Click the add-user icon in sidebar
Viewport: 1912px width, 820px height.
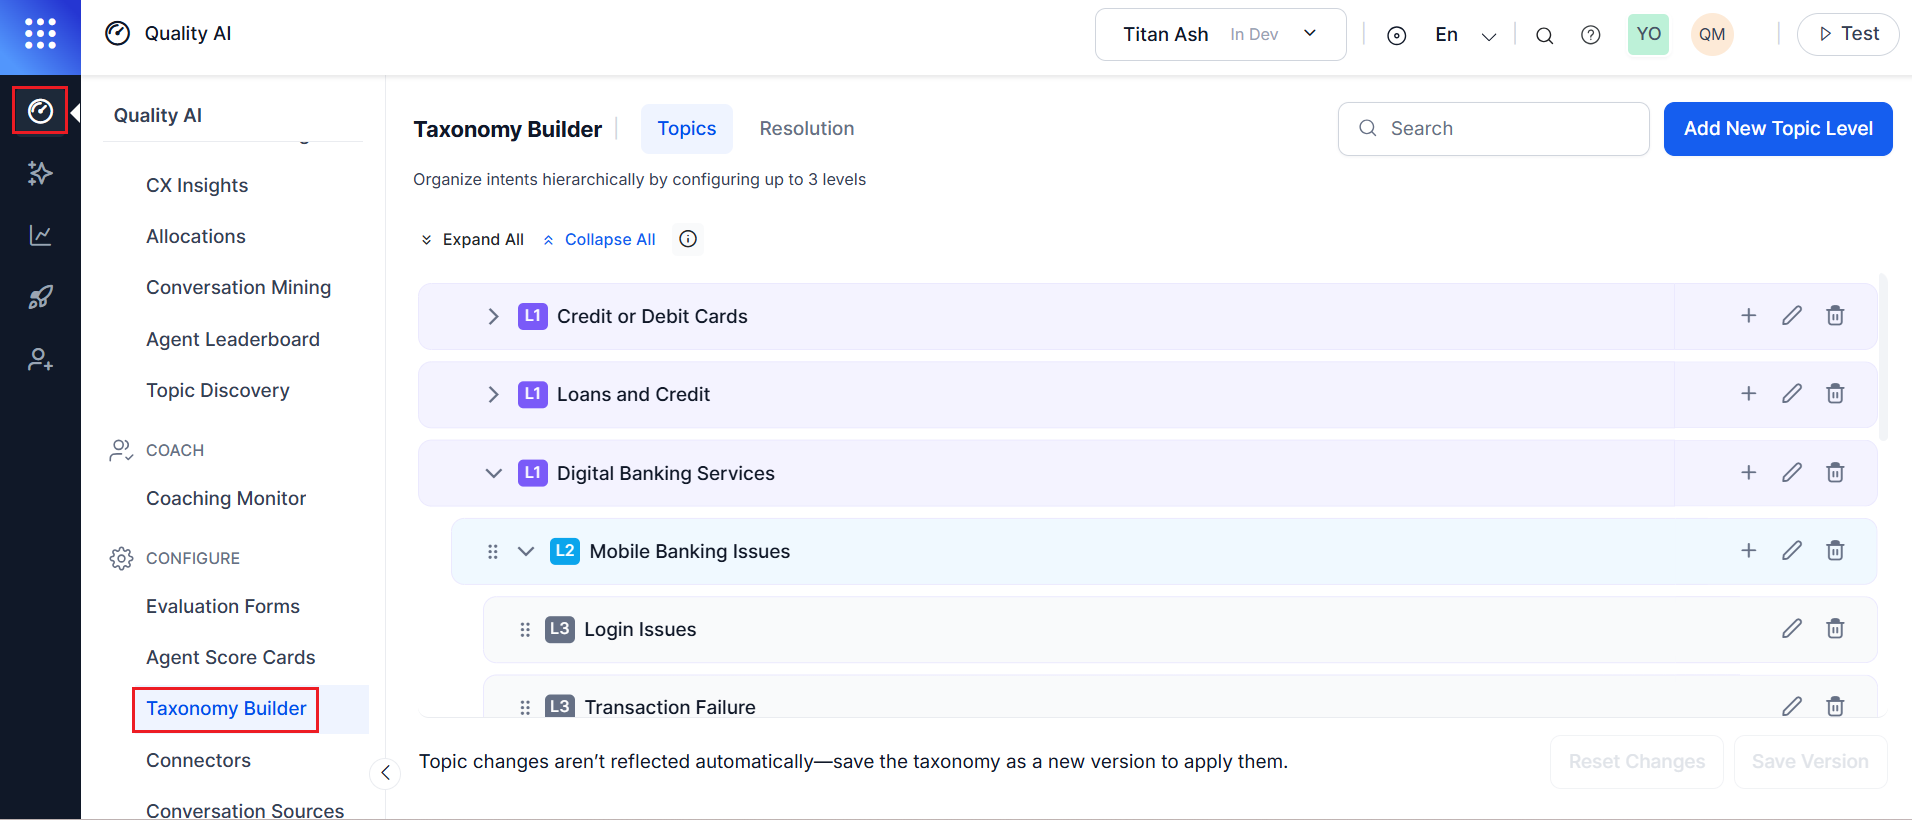pyautogui.click(x=40, y=359)
